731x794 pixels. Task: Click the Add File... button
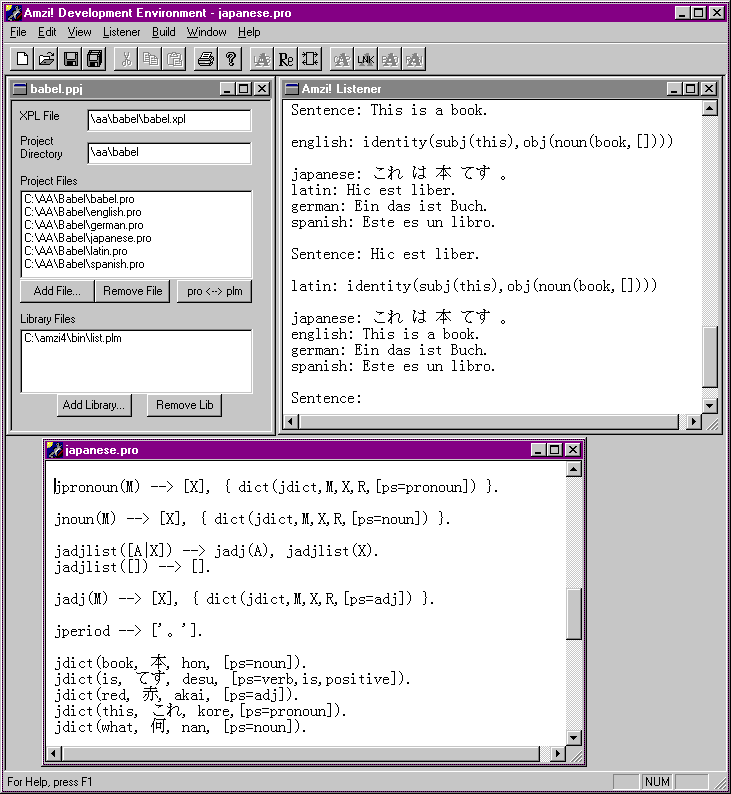[57, 291]
